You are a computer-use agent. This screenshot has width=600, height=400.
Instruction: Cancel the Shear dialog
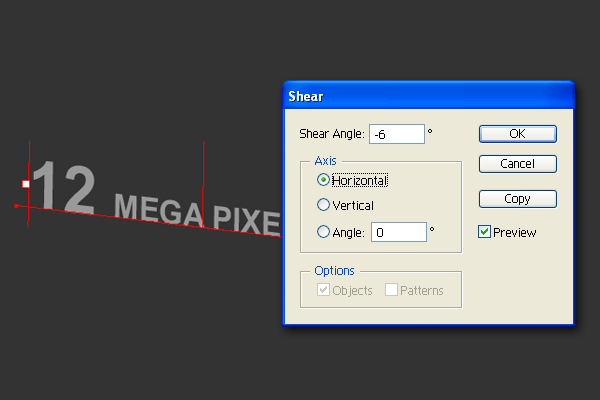(518, 164)
